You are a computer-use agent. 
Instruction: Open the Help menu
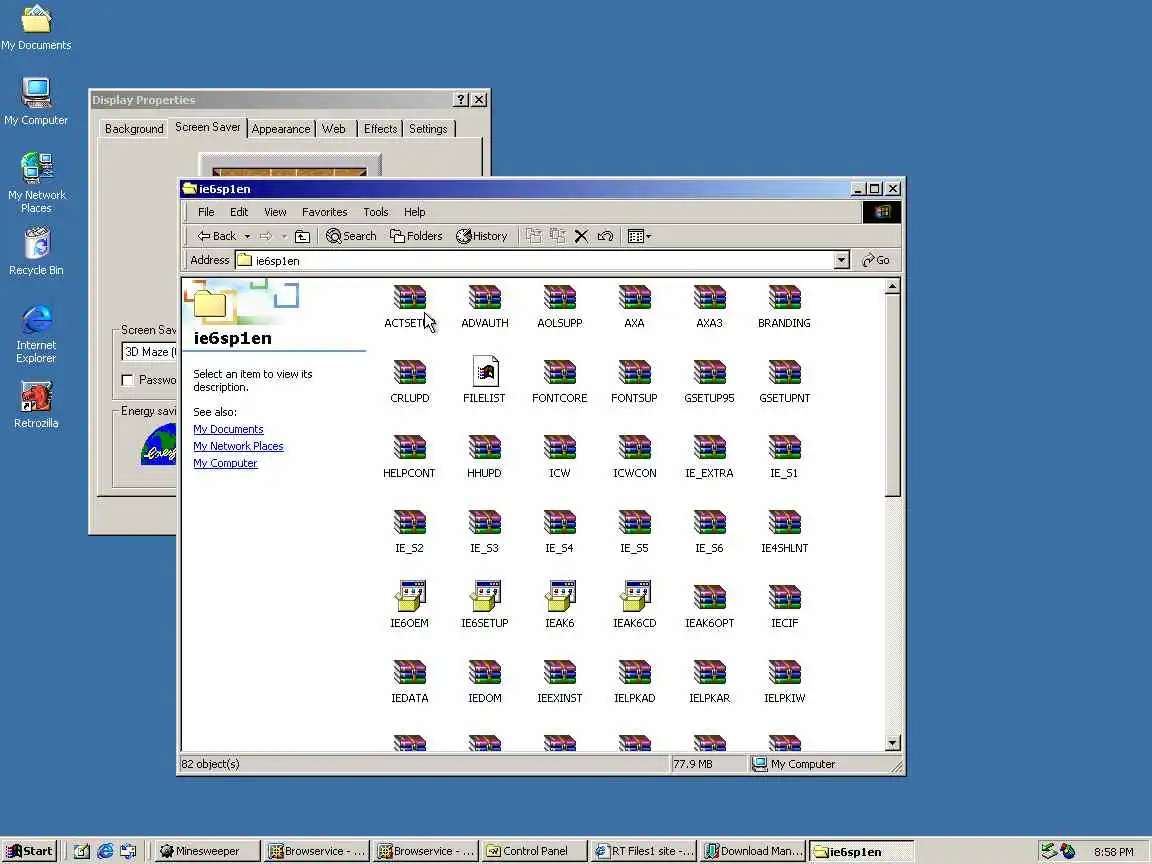coord(414,212)
